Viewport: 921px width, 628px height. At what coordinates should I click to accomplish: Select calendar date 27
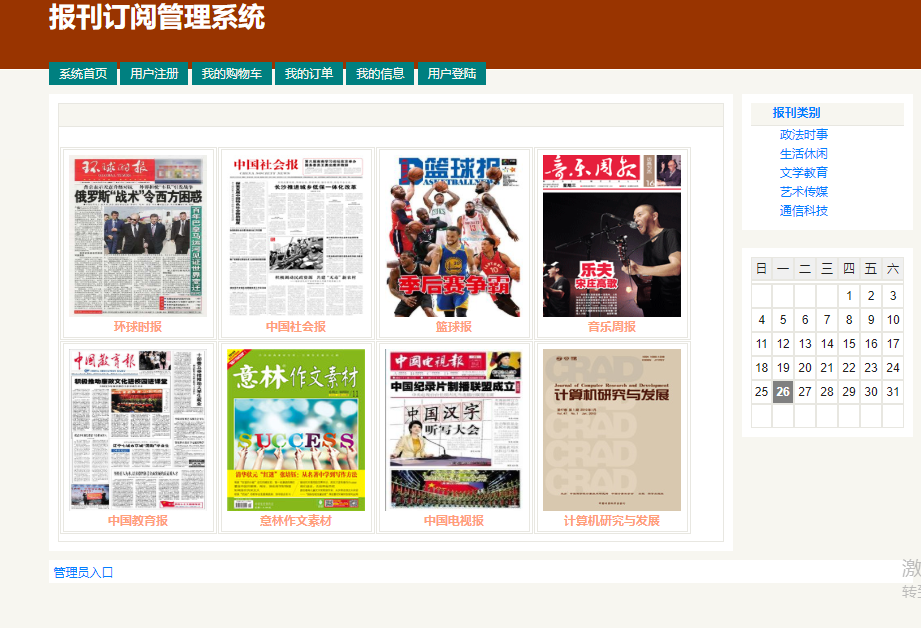(x=805, y=392)
